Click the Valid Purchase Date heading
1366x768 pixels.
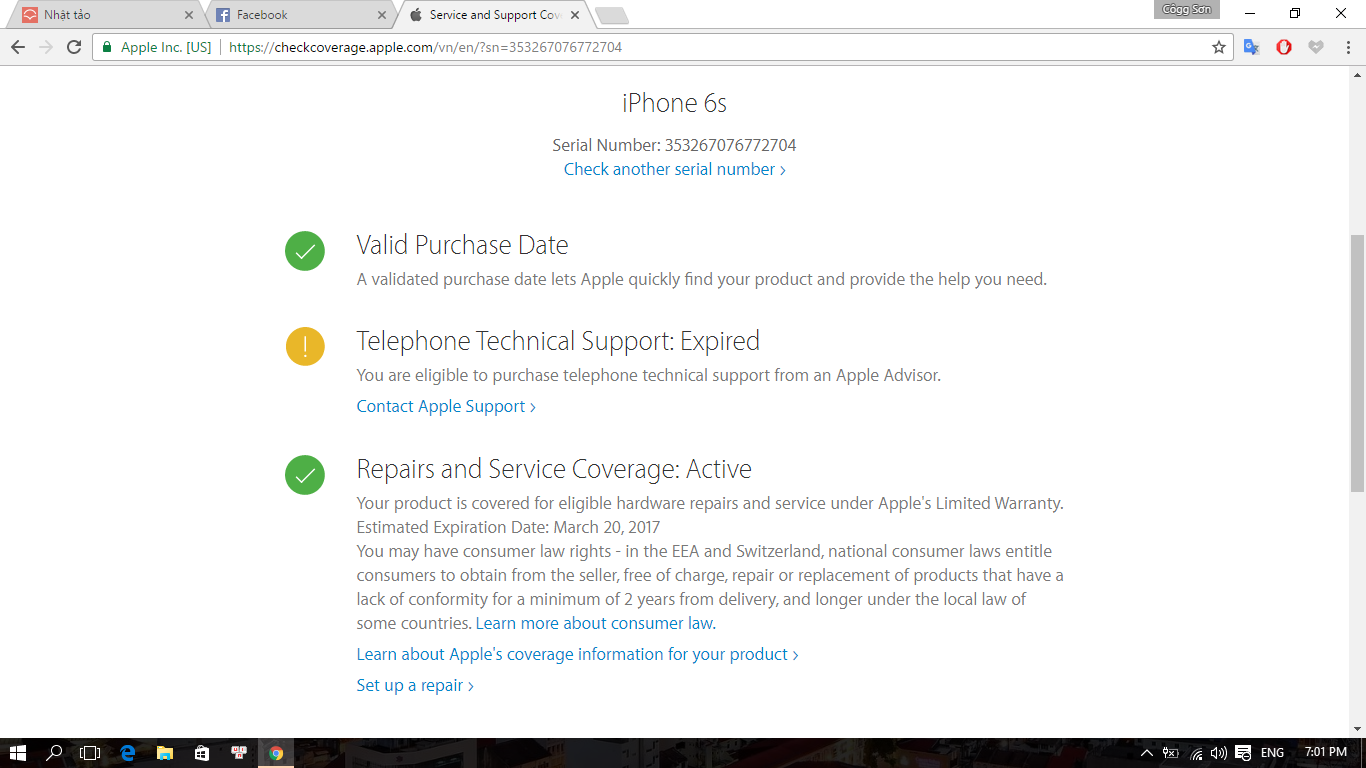pyautogui.click(x=462, y=245)
